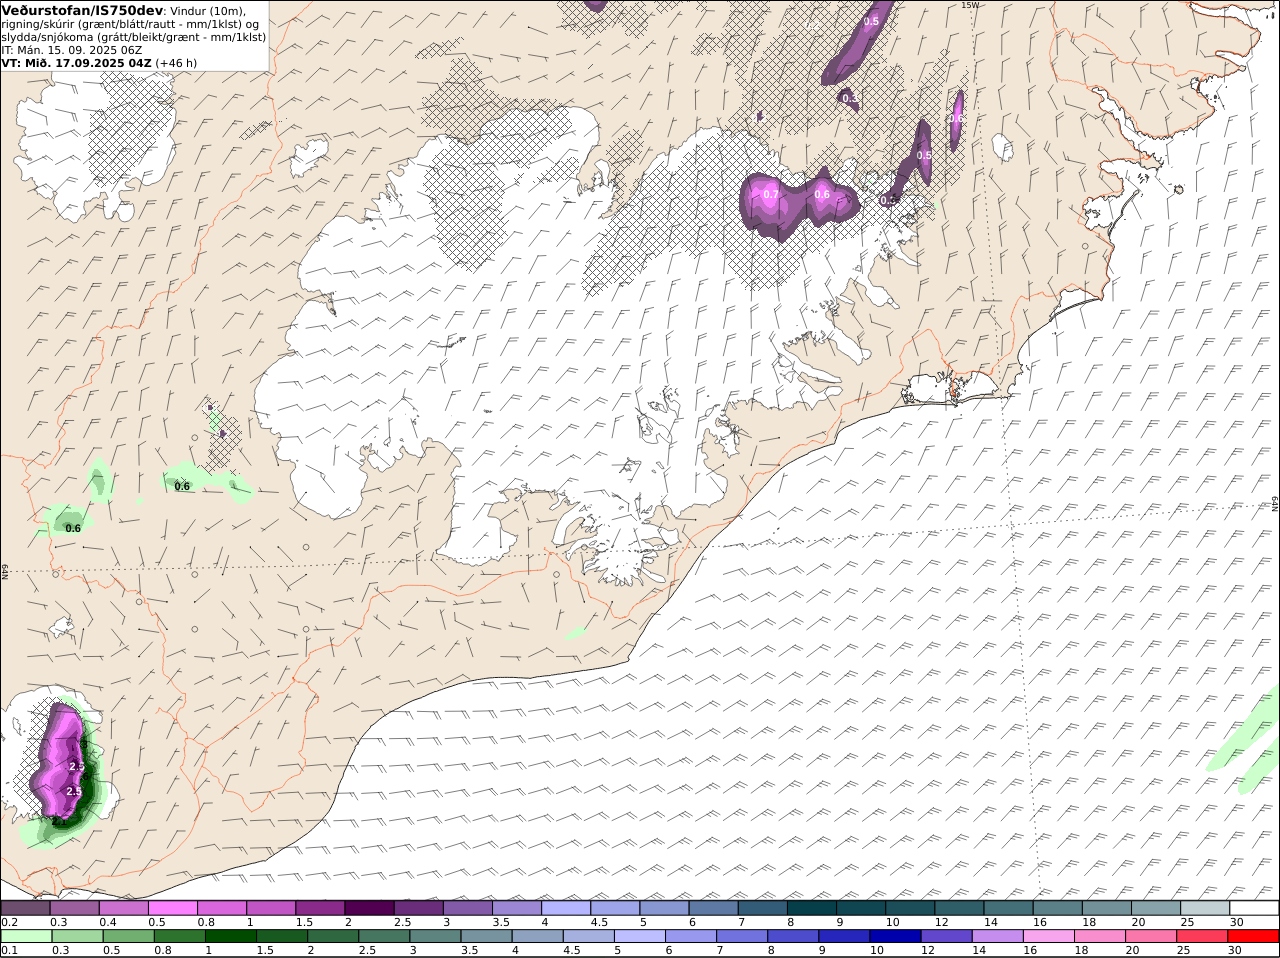Viewport: 1280px width, 958px height.
Task: Pick the light gray 25–30 swatch, upper legend
Action: (1204, 908)
